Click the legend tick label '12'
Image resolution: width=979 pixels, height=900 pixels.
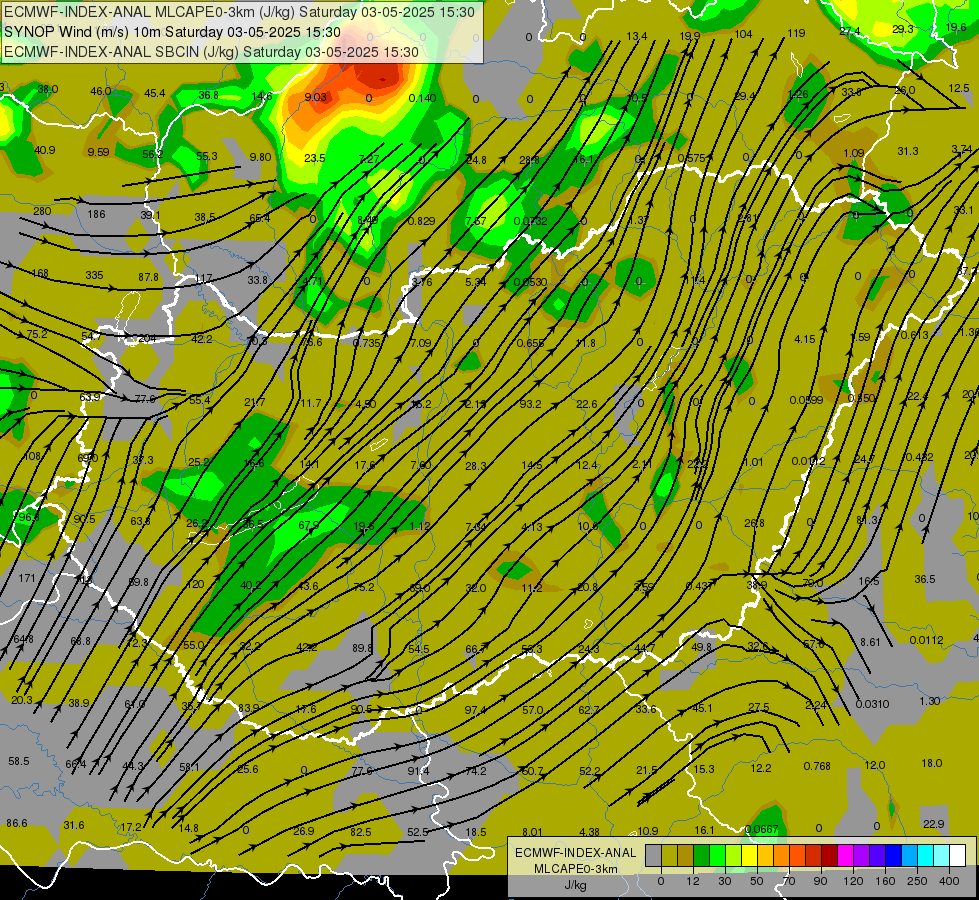pos(693,881)
